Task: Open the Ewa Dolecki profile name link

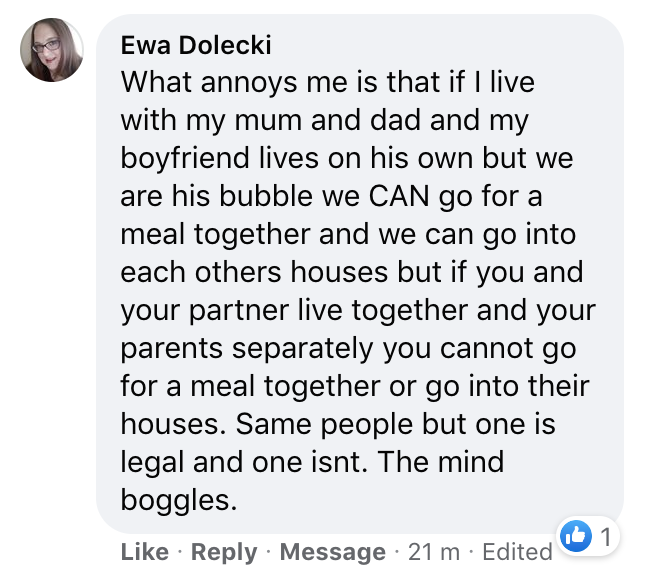Action: pyautogui.click(x=196, y=45)
